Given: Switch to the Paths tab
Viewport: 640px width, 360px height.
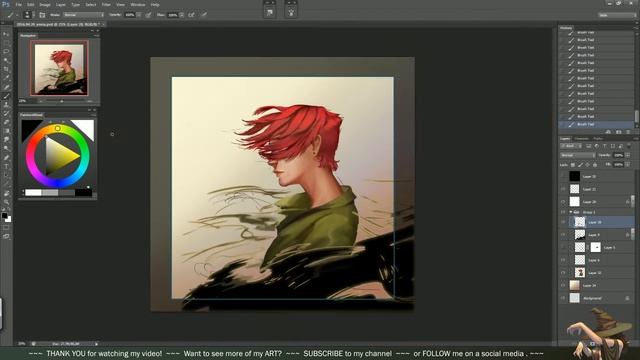Looking at the screenshot, I should (x=598, y=139).
